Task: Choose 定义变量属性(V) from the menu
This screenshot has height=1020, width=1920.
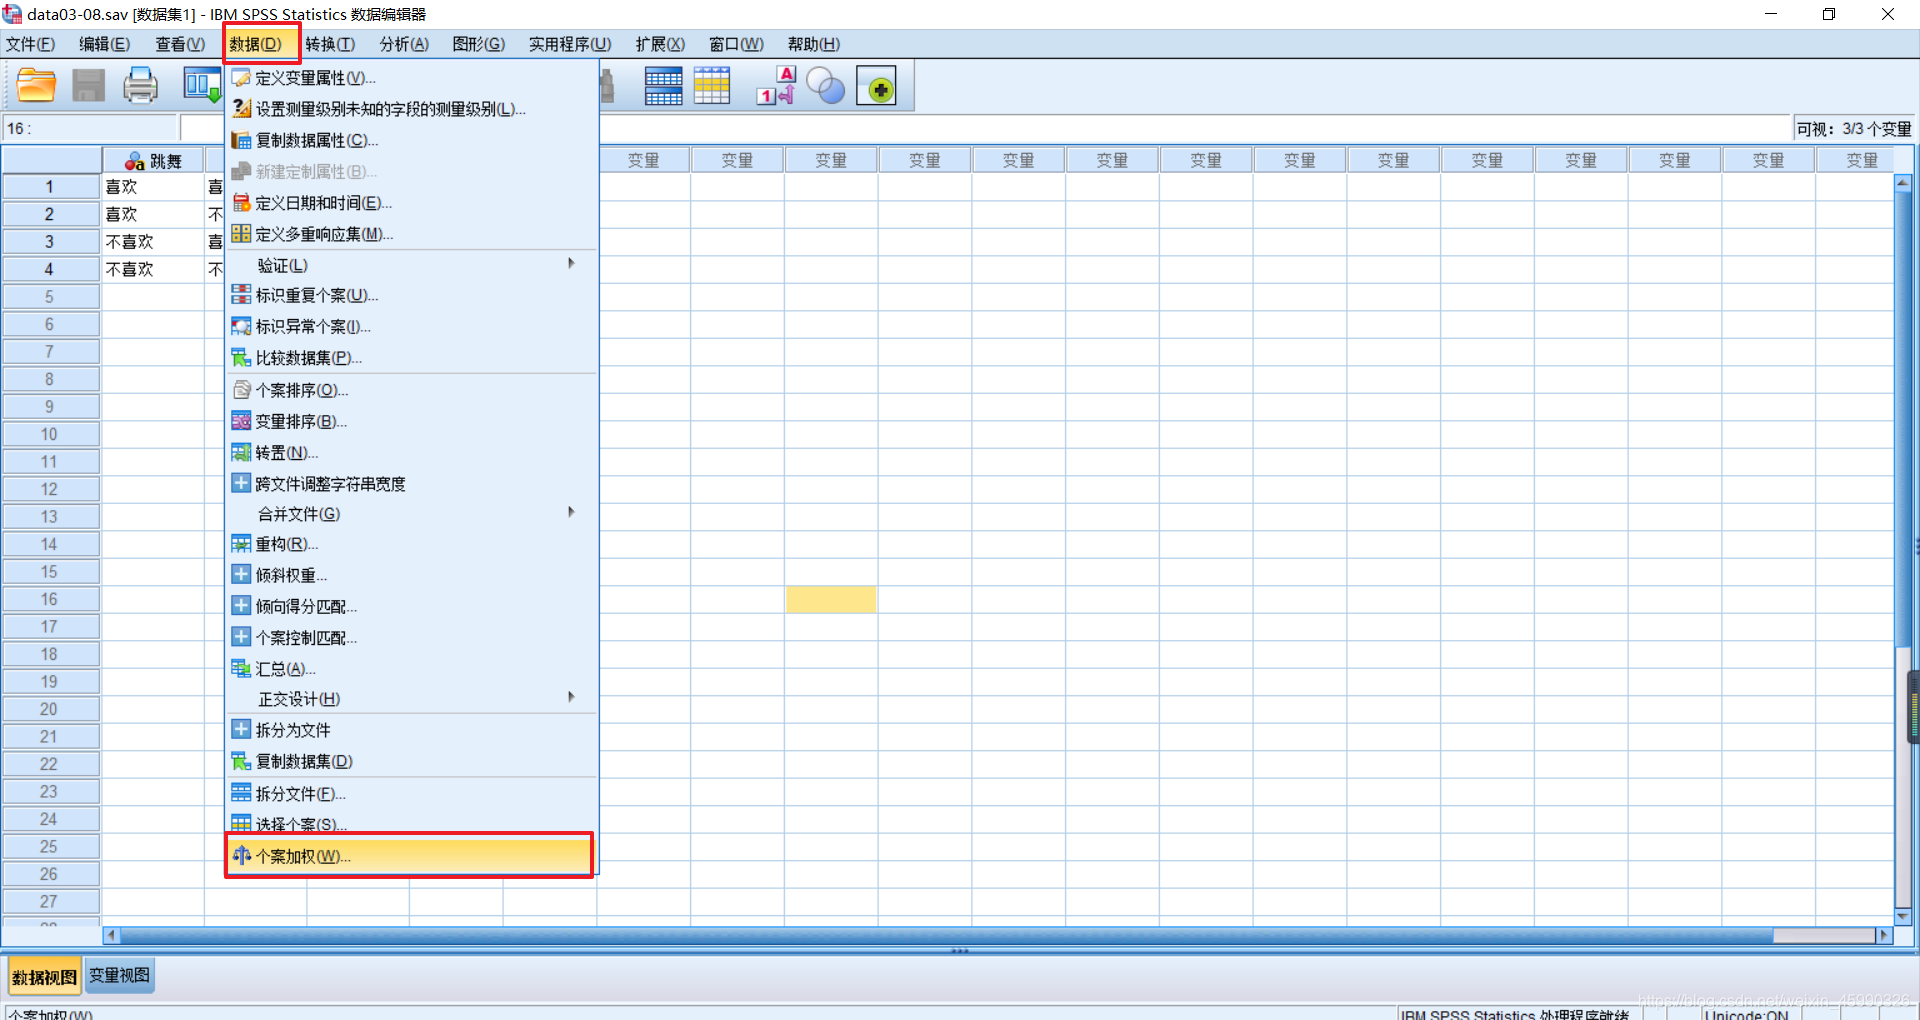Action: coord(412,78)
